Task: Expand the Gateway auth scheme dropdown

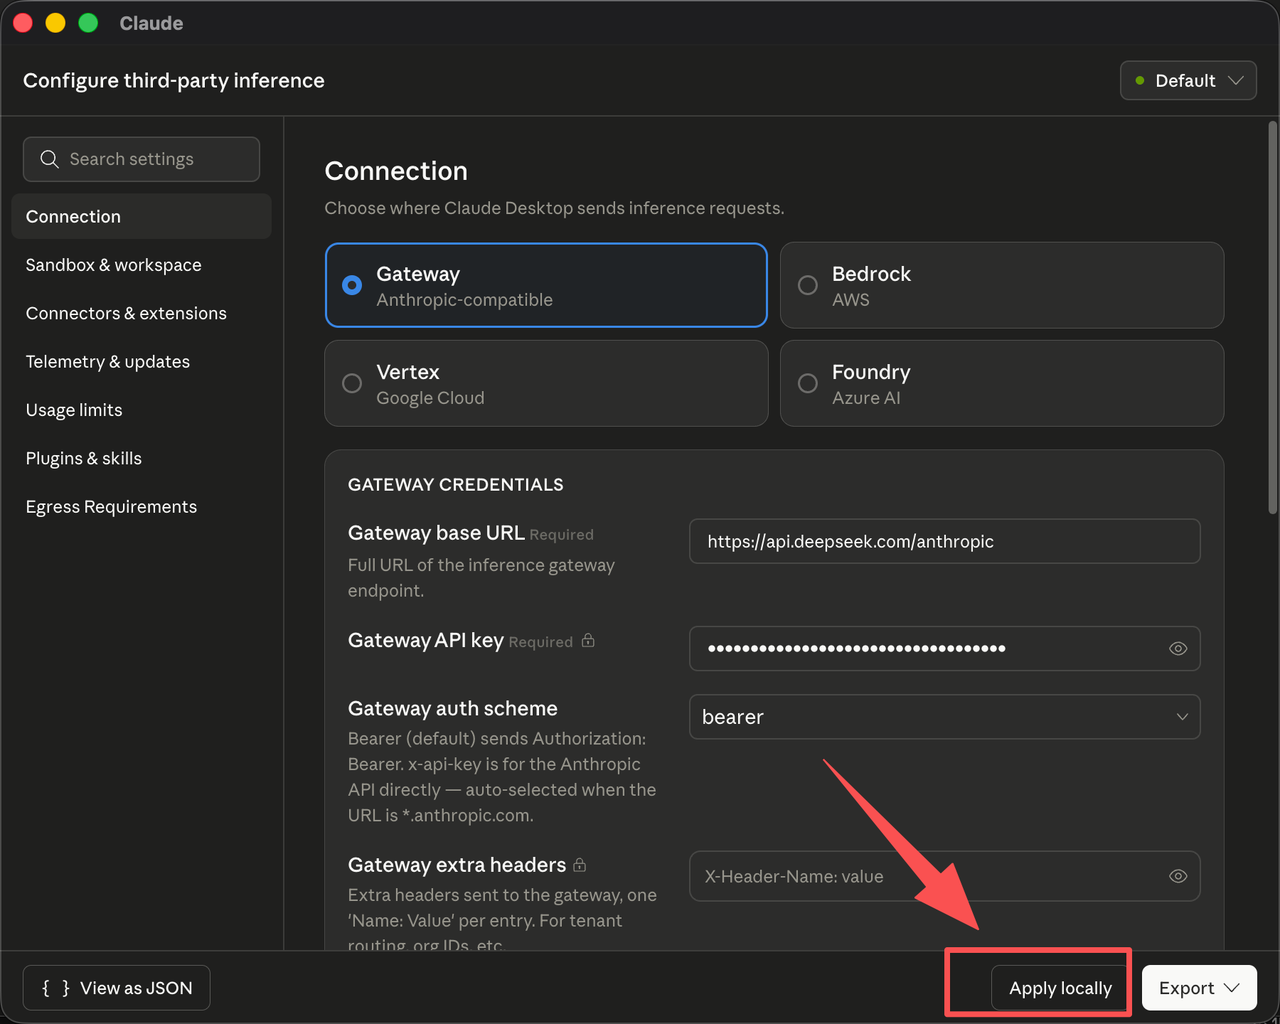Action: (x=944, y=717)
